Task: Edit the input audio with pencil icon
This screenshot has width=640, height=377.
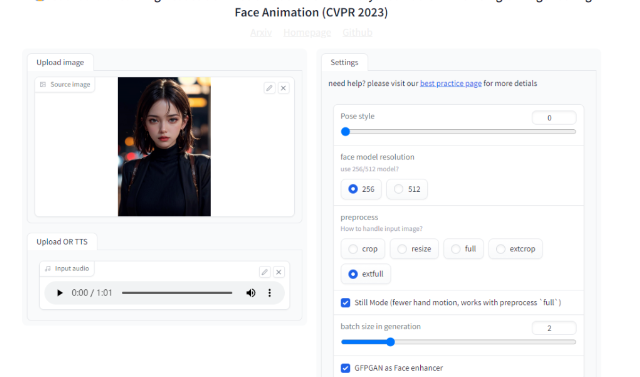Action: click(x=264, y=272)
